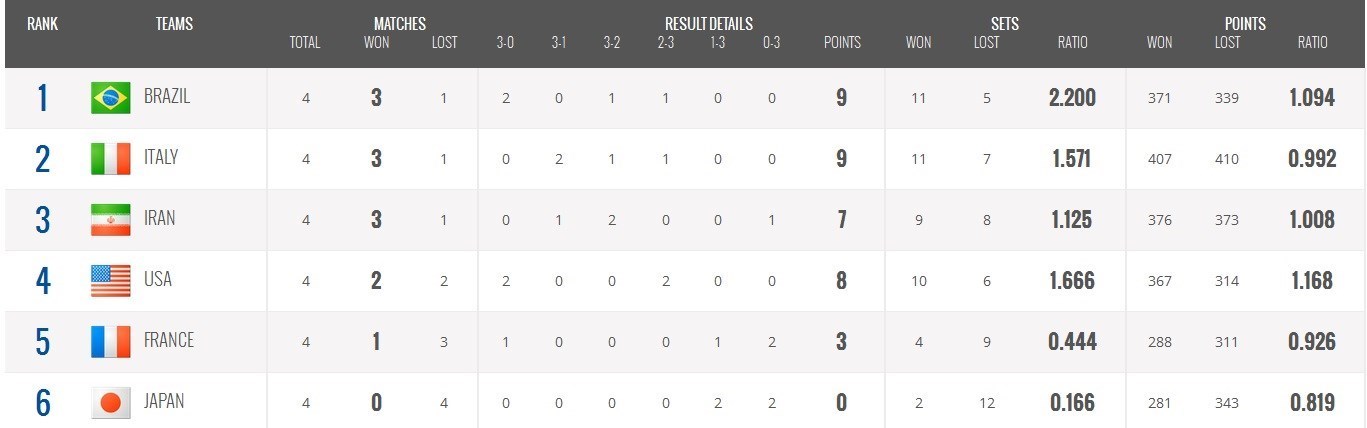Open the BRAZIL team link

tap(167, 97)
